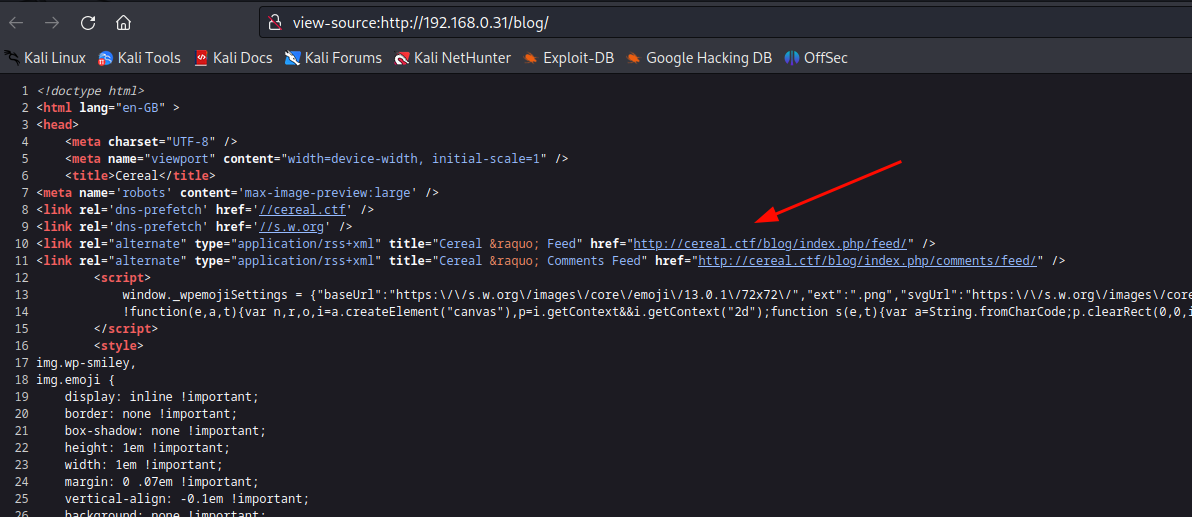Click the security padlock icon in address bar
Image resolution: width=1192 pixels, height=517 pixels.
[277, 23]
